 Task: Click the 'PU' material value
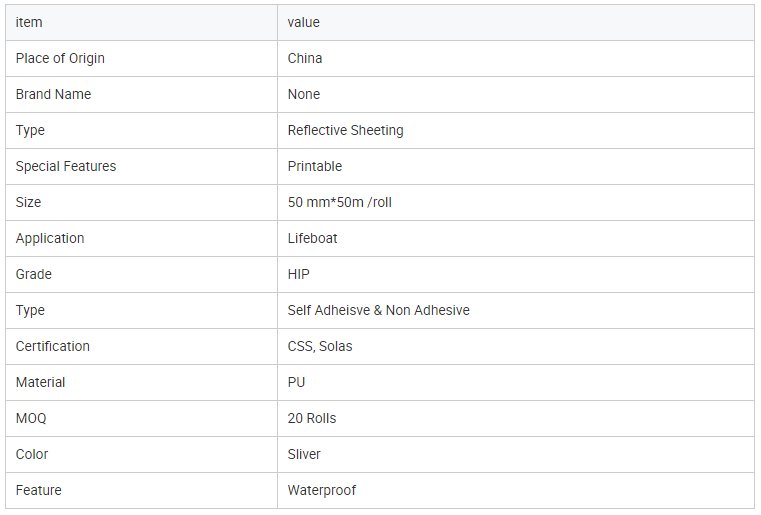coord(297,382)
